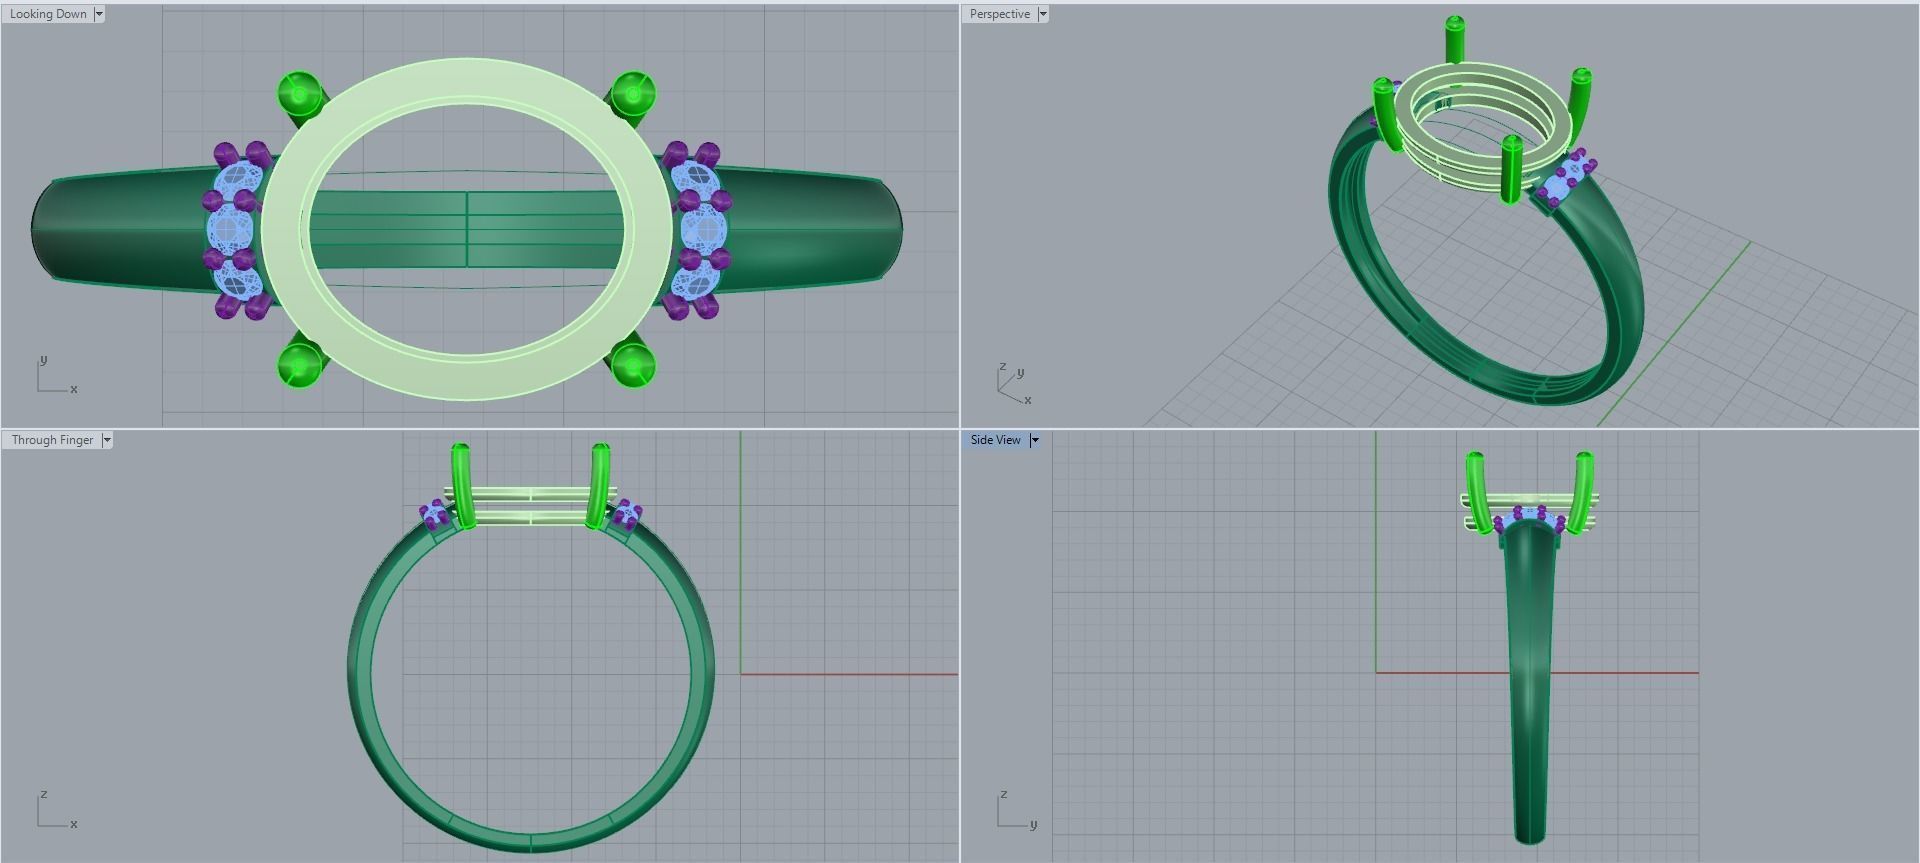Activate the Through Finger viewport title
The height and width of the screenshot is (863, 1920).
point(52,440)
